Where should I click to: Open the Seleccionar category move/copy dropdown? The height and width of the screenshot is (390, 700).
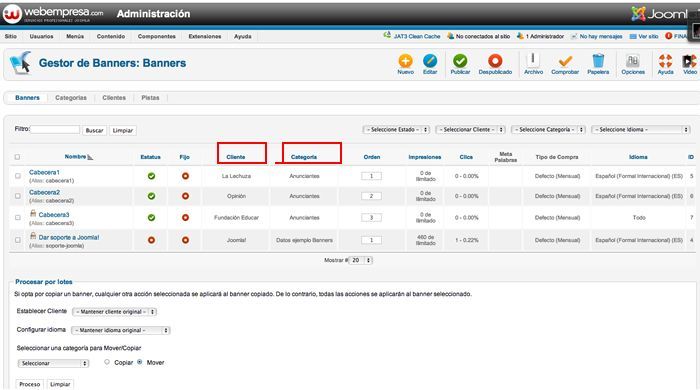click(53, 363)
